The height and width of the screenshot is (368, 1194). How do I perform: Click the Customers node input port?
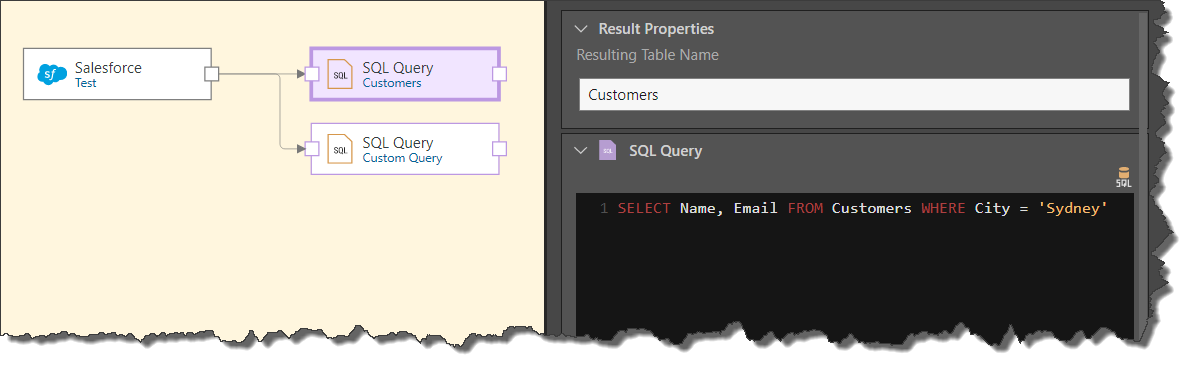point(311,74)
